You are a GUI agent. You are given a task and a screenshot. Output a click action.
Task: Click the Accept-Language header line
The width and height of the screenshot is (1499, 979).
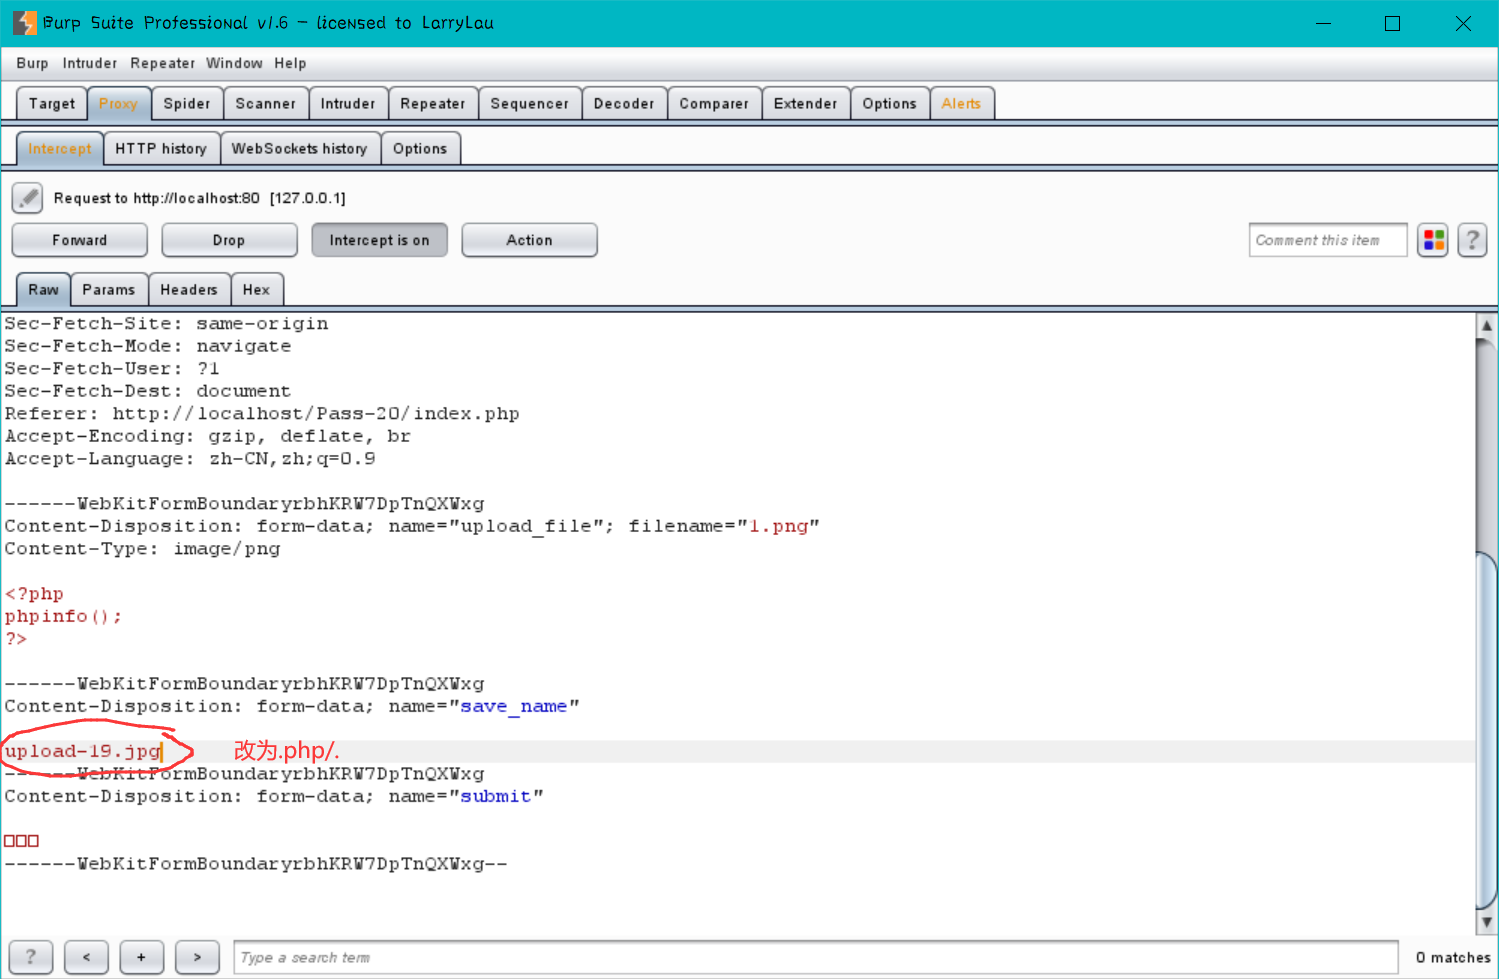pos(190,459)
